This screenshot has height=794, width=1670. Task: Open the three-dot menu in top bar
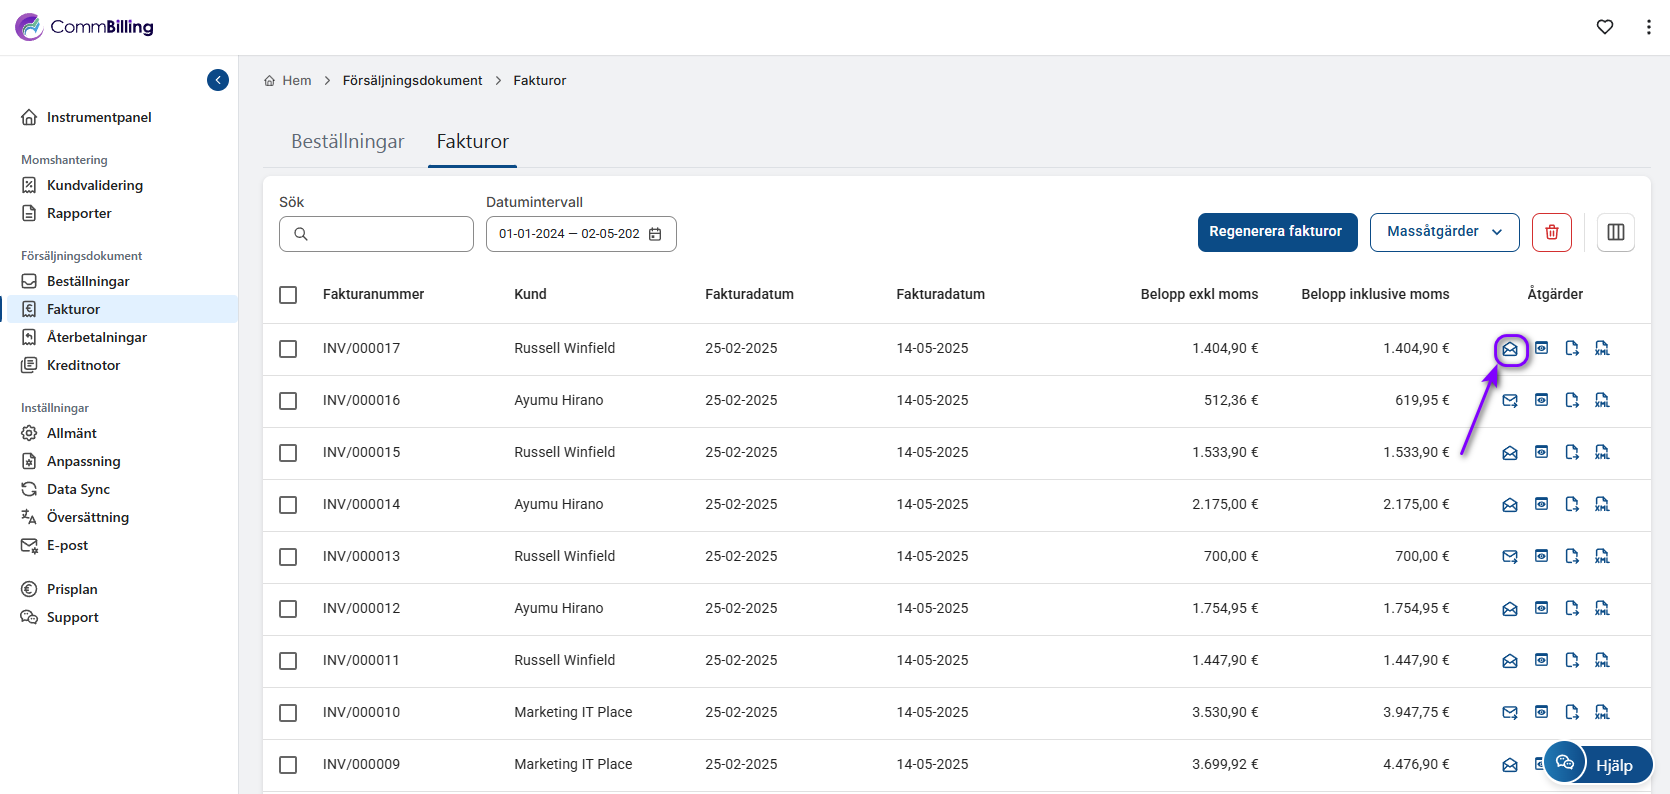tap(1648, 27)
